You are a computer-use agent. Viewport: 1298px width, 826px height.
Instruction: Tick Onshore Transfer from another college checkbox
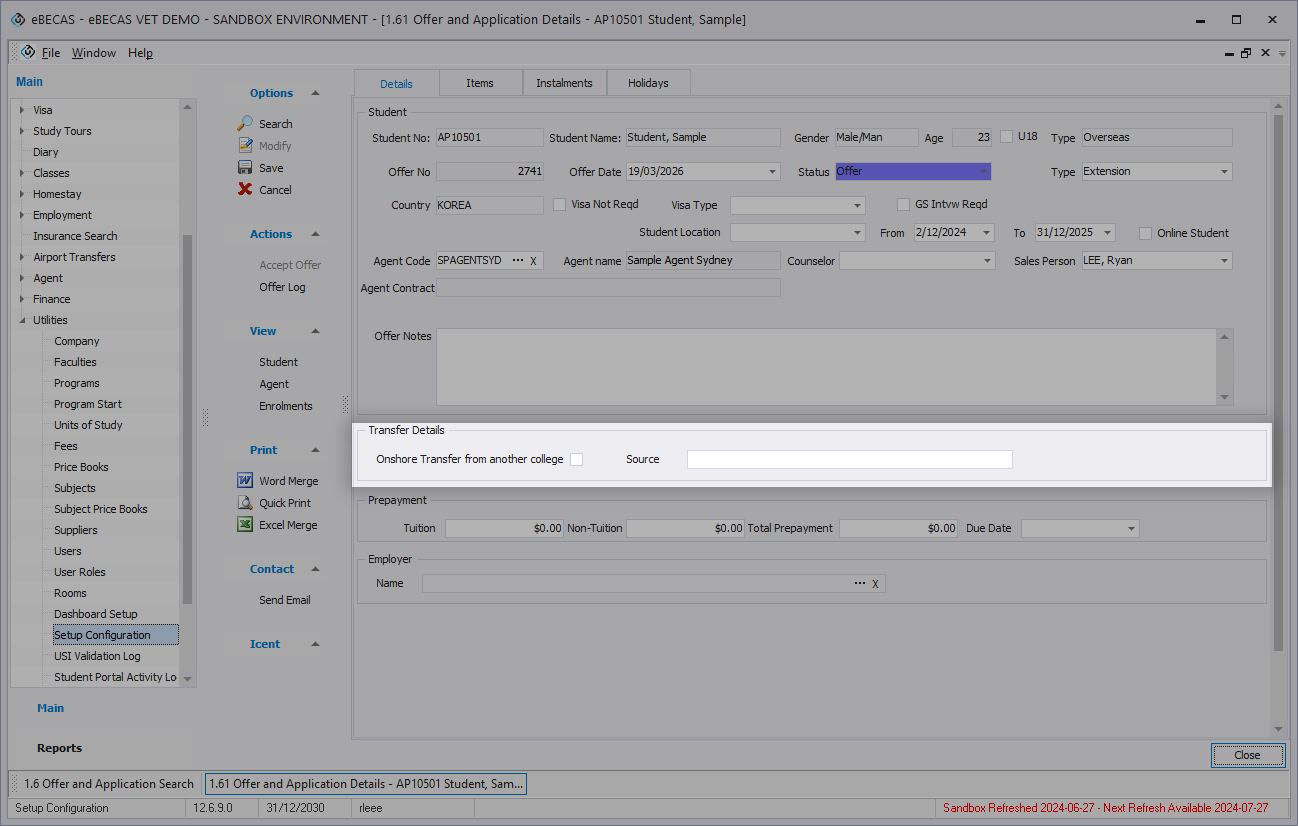click(576, 459)
